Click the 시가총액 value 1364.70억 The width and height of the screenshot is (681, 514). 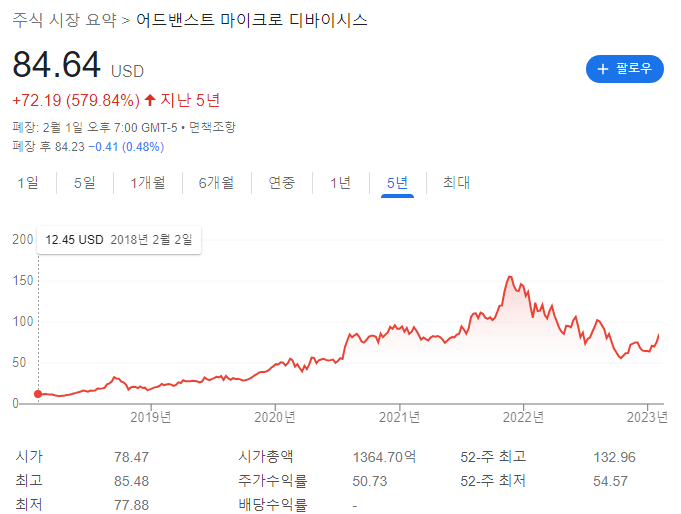pos(384,457)
